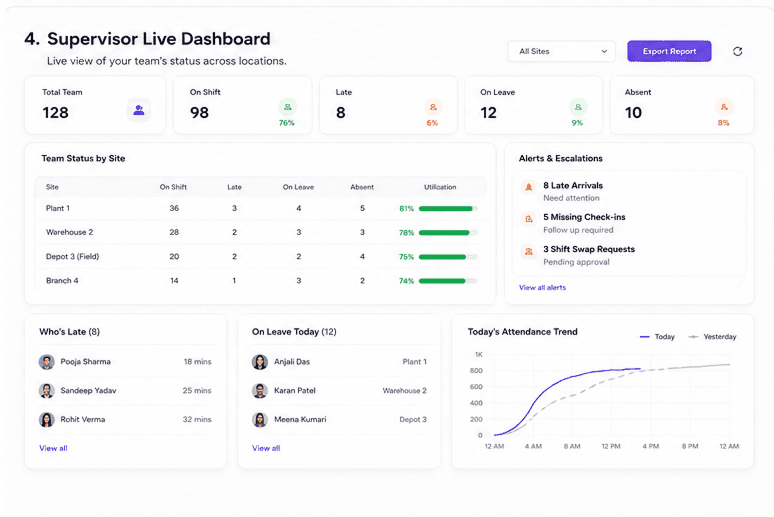Click the green On Leave card icon
The height and width of the screenshot is (517, 774).
point(578,107)
